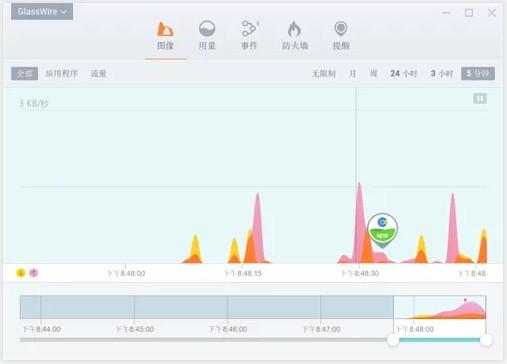
Task: Click the yellow download indicator circle
Action: pos(21,273)
